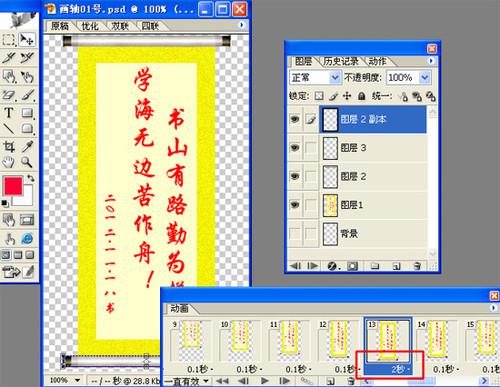Image resolution: width=500 pixels, height=387 pixels.
Task: Select the Rectangle shape tool
Action: click(27, 113)
